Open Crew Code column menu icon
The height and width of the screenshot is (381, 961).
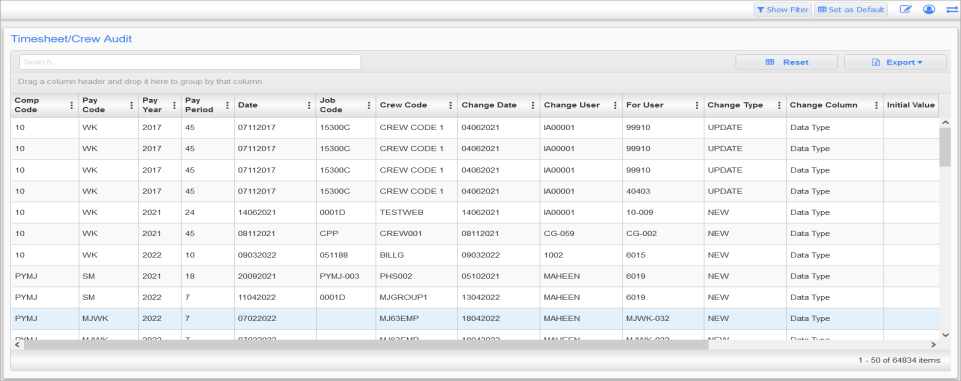click(450, 105)
